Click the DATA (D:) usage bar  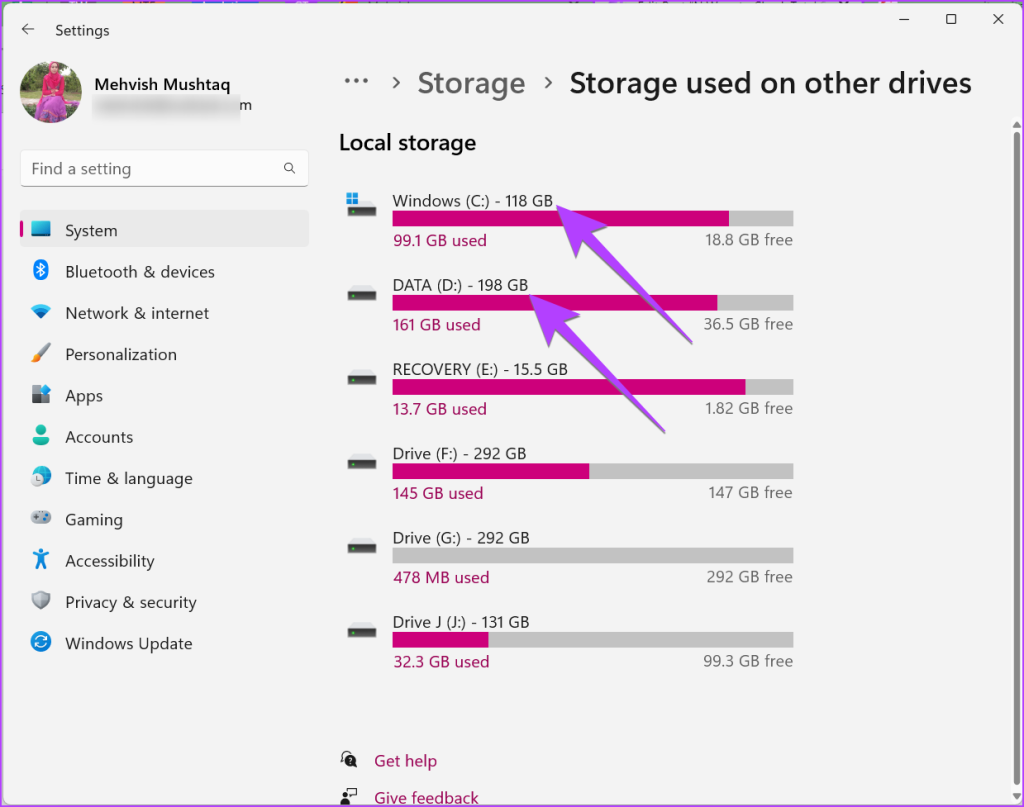click(592, 302)
